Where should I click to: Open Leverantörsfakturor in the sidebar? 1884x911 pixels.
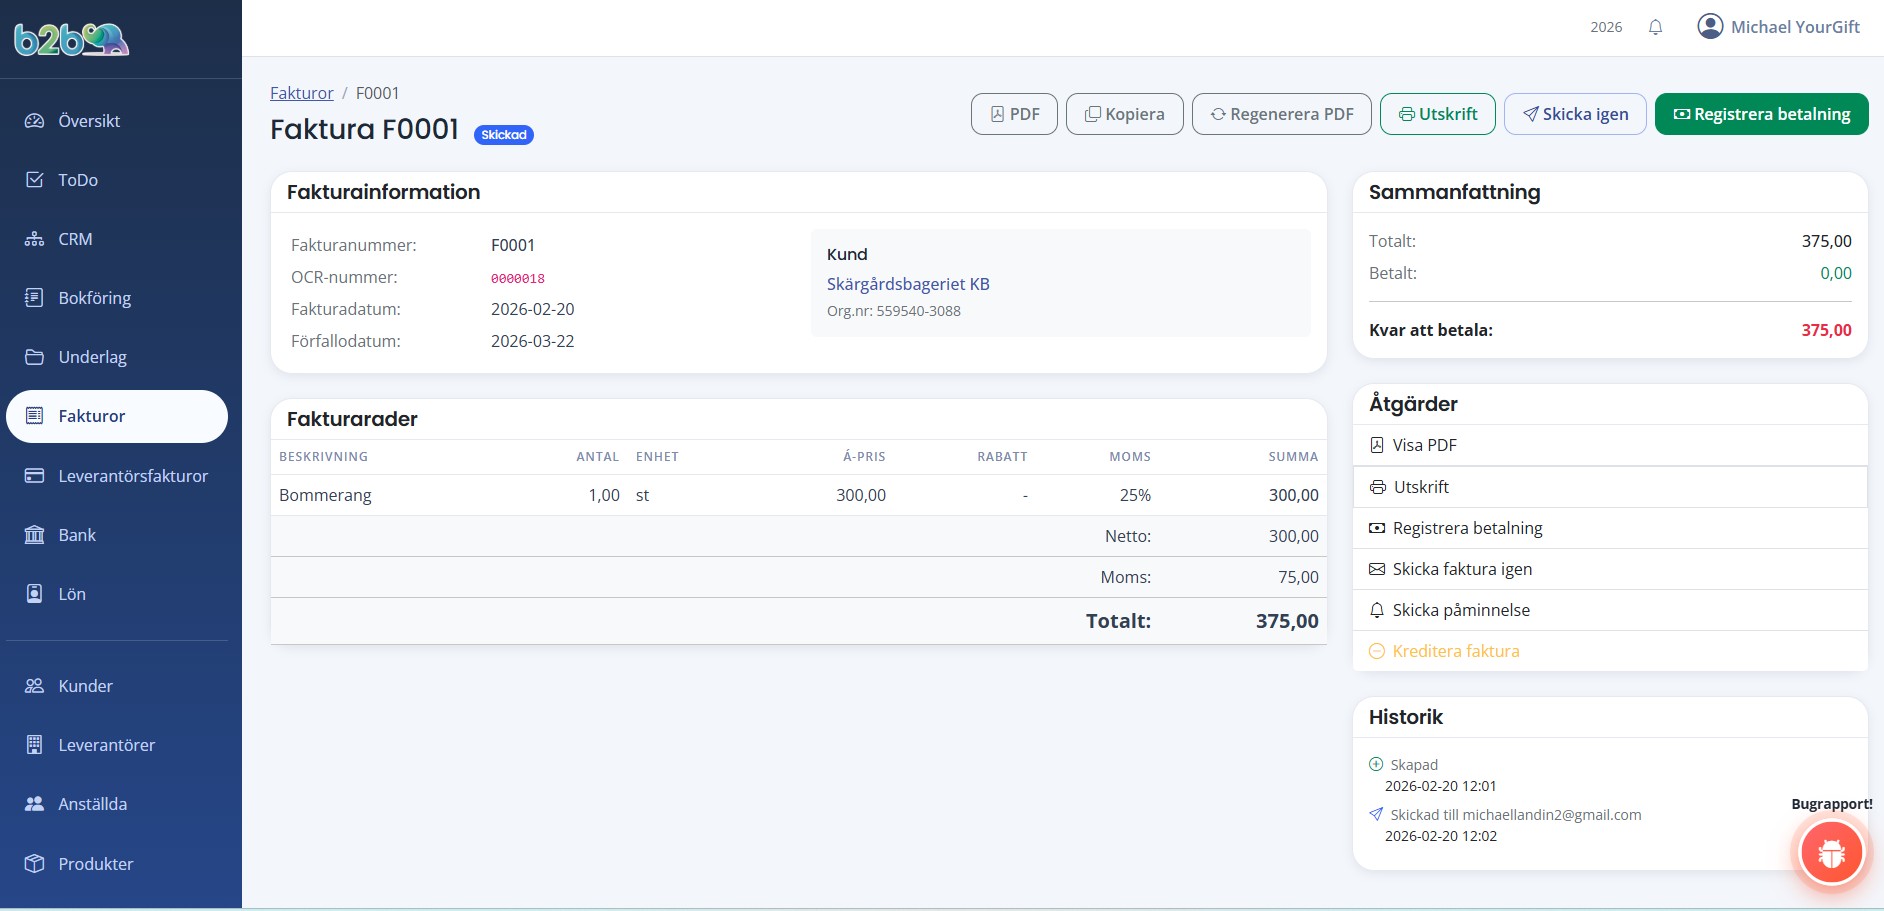[x=133, y=476]
